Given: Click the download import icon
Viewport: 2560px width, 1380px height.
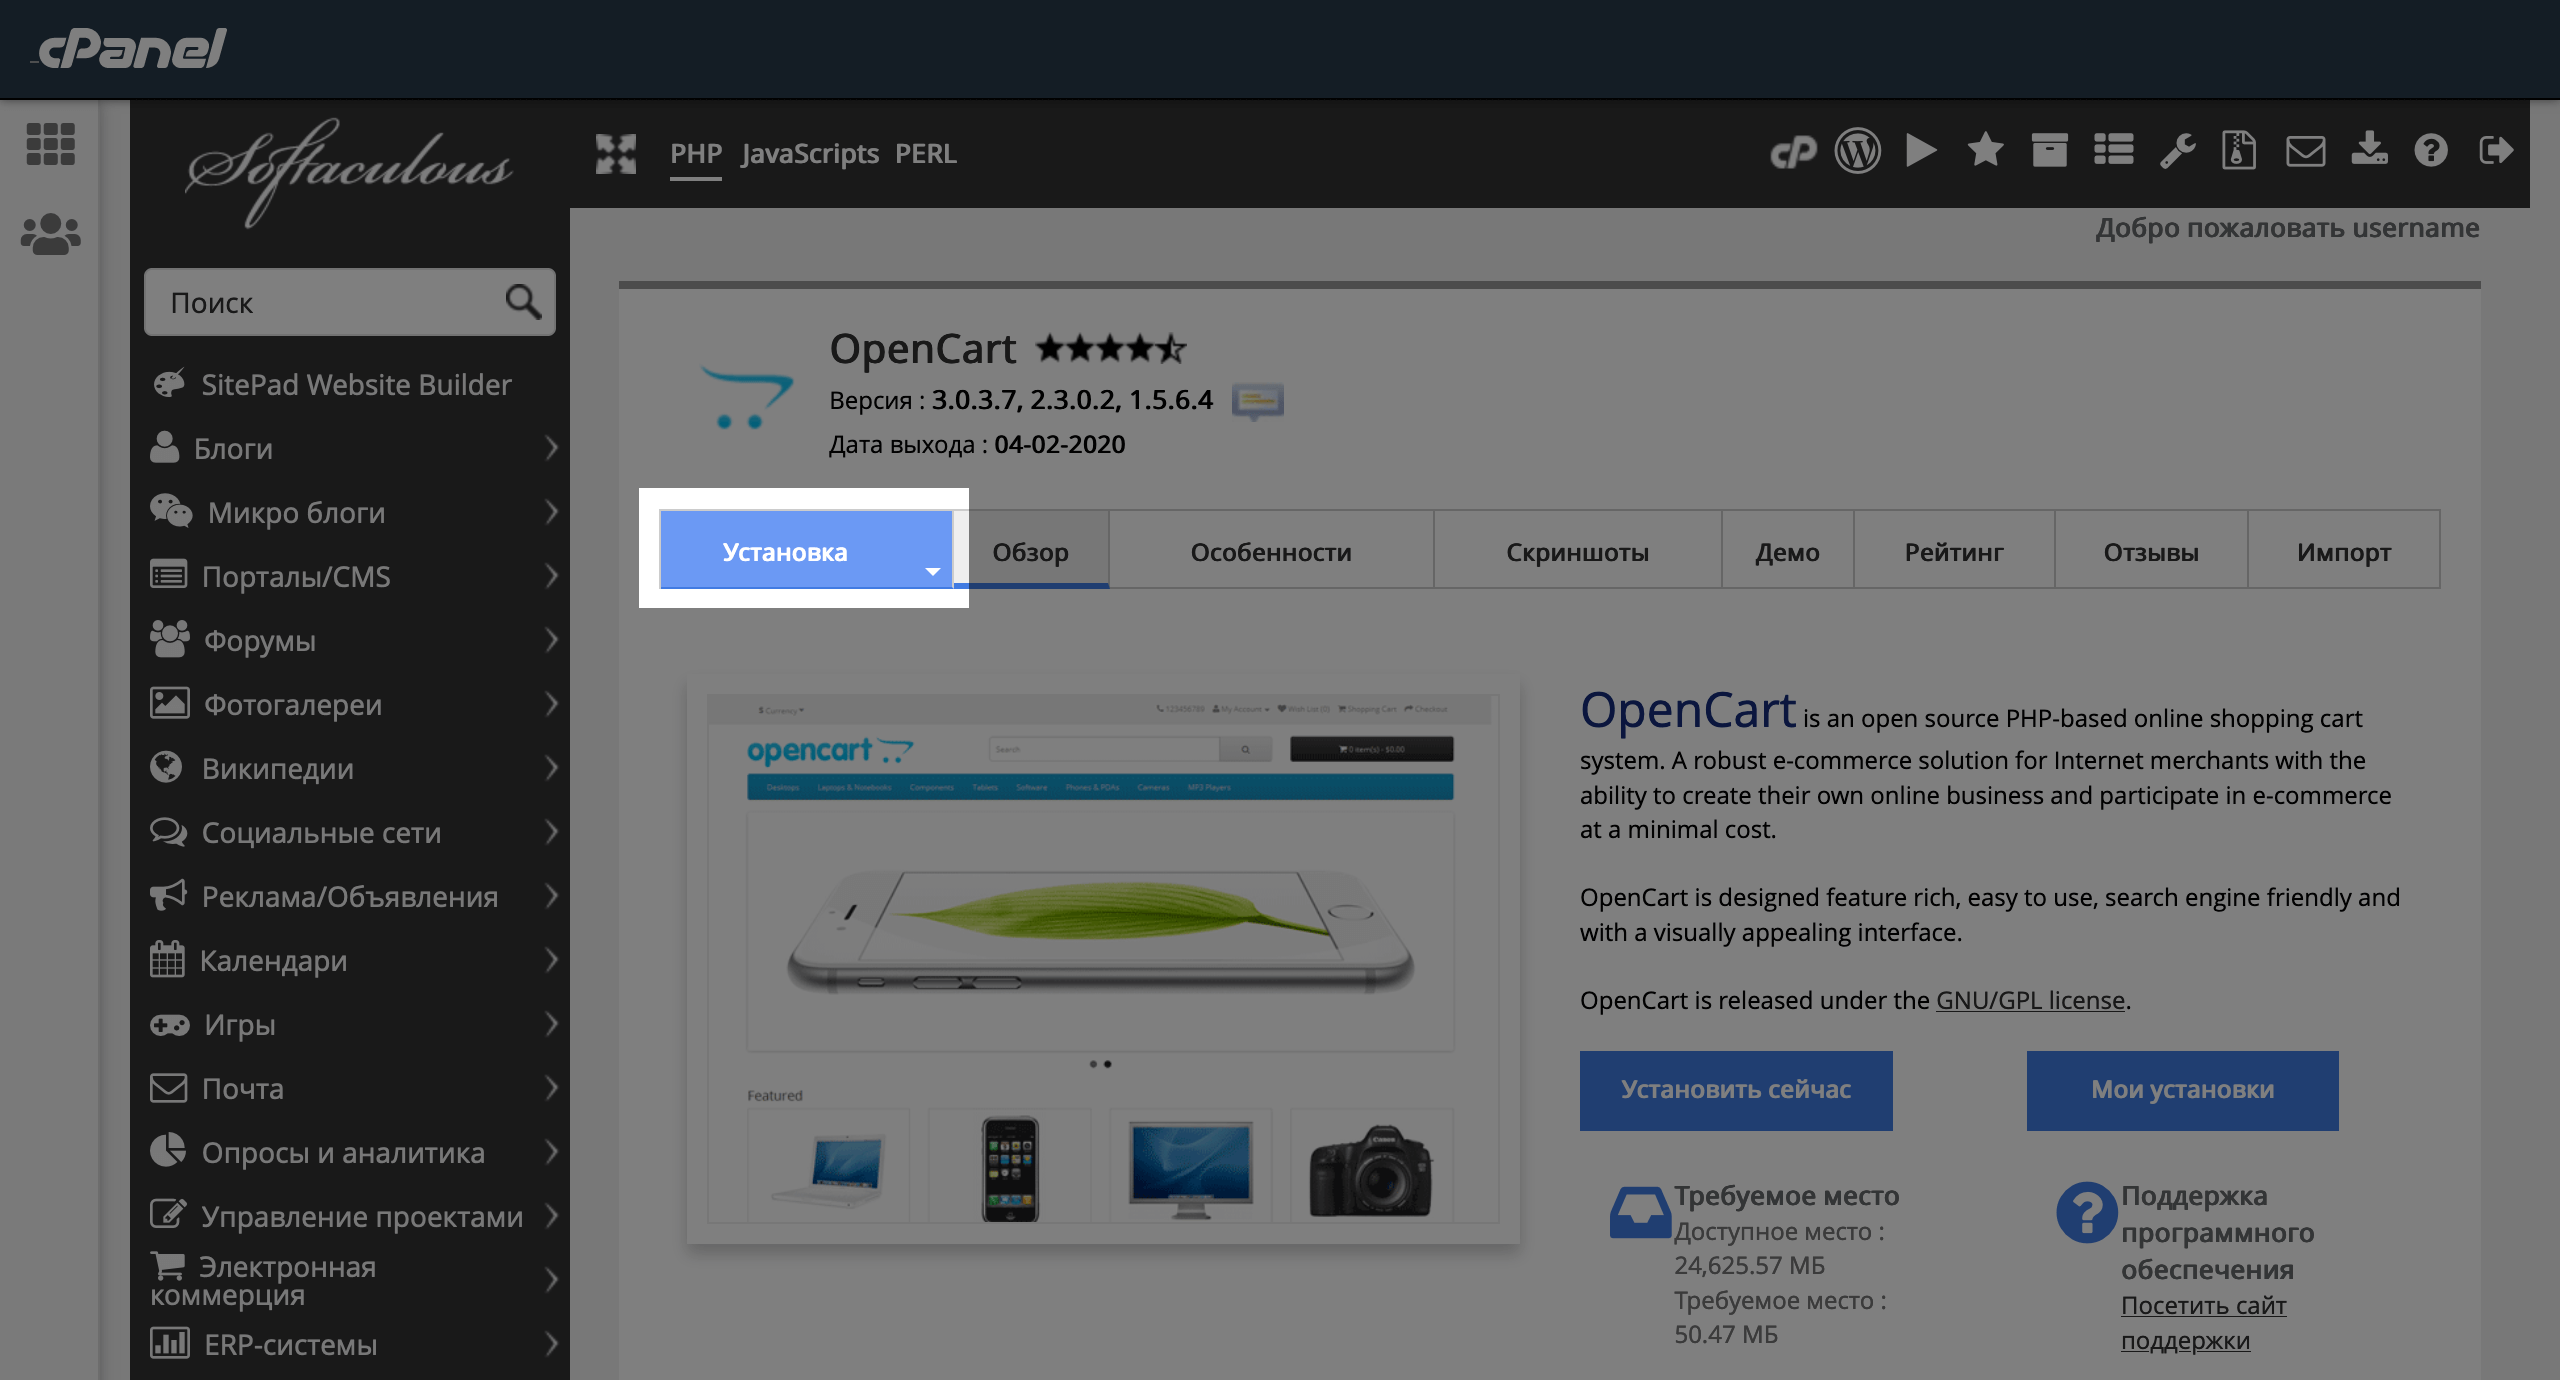Looking at the screenshot, I should [2369, 150].
